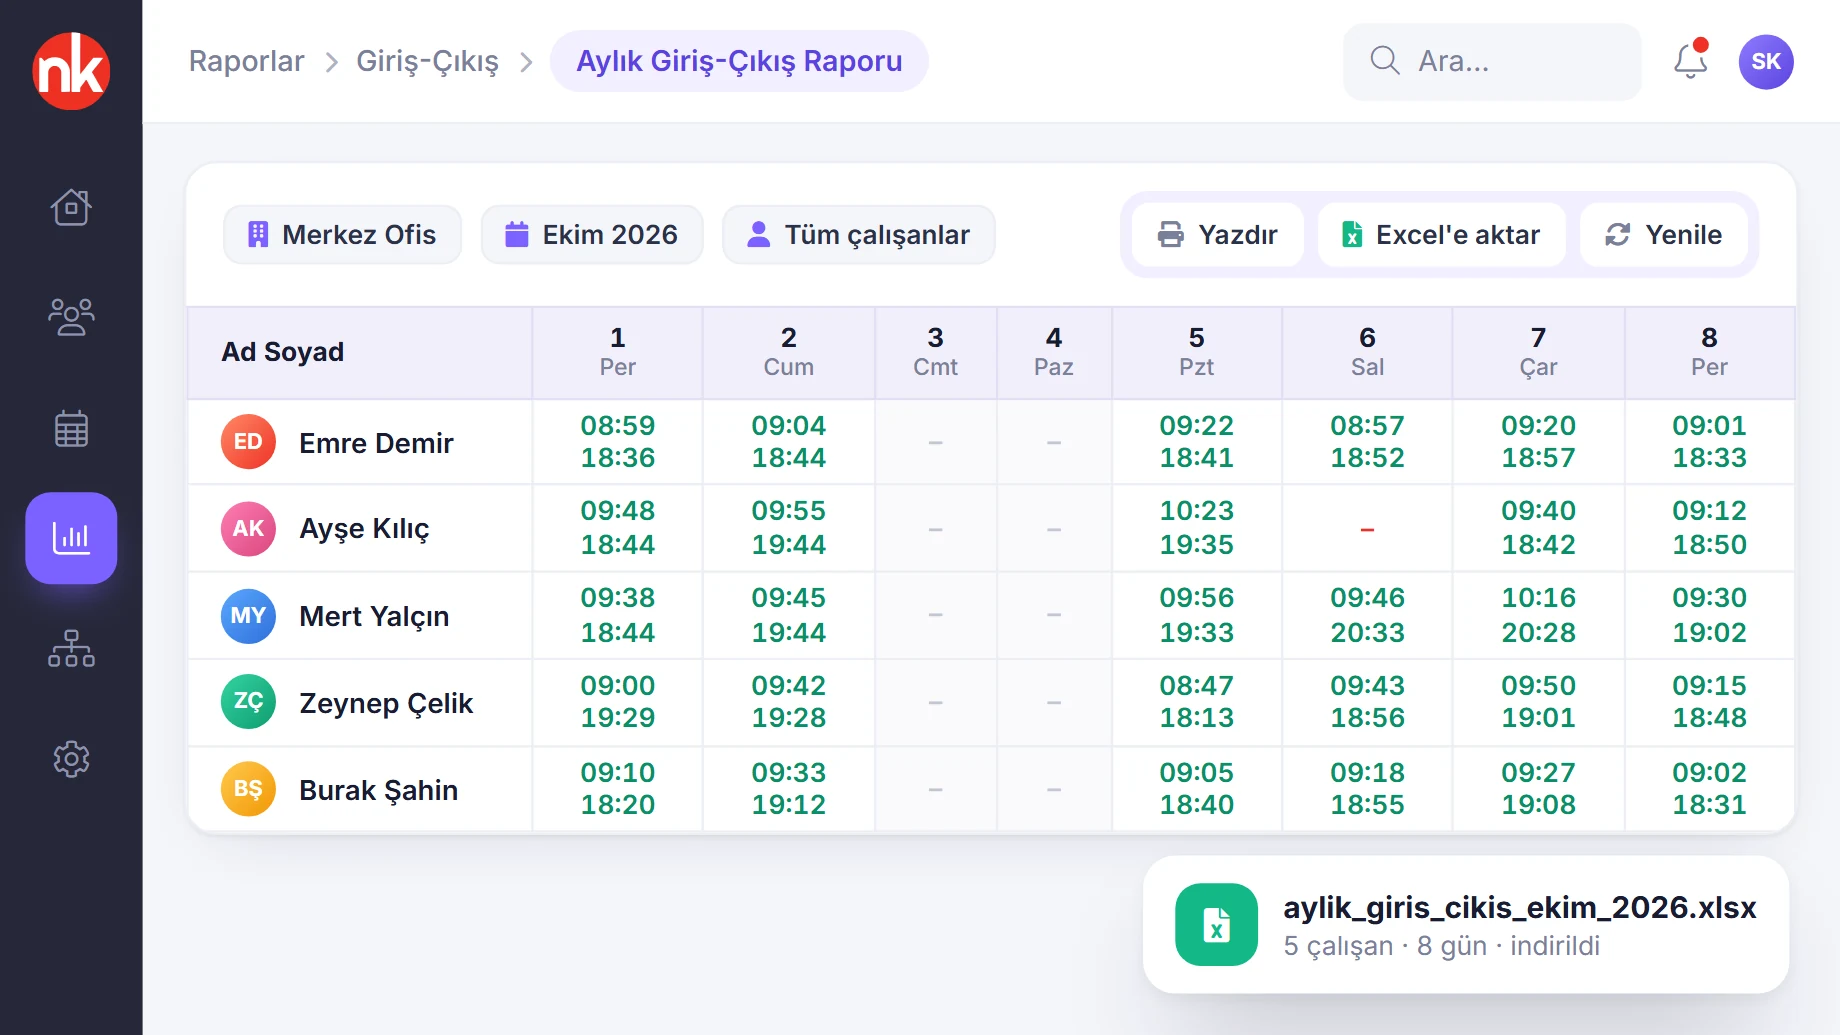Click the ZÇ avatar for Zeynep Çelik
Viewport: 1840px width, 1035px height.
pyautogui.click(x=248, y=702)
